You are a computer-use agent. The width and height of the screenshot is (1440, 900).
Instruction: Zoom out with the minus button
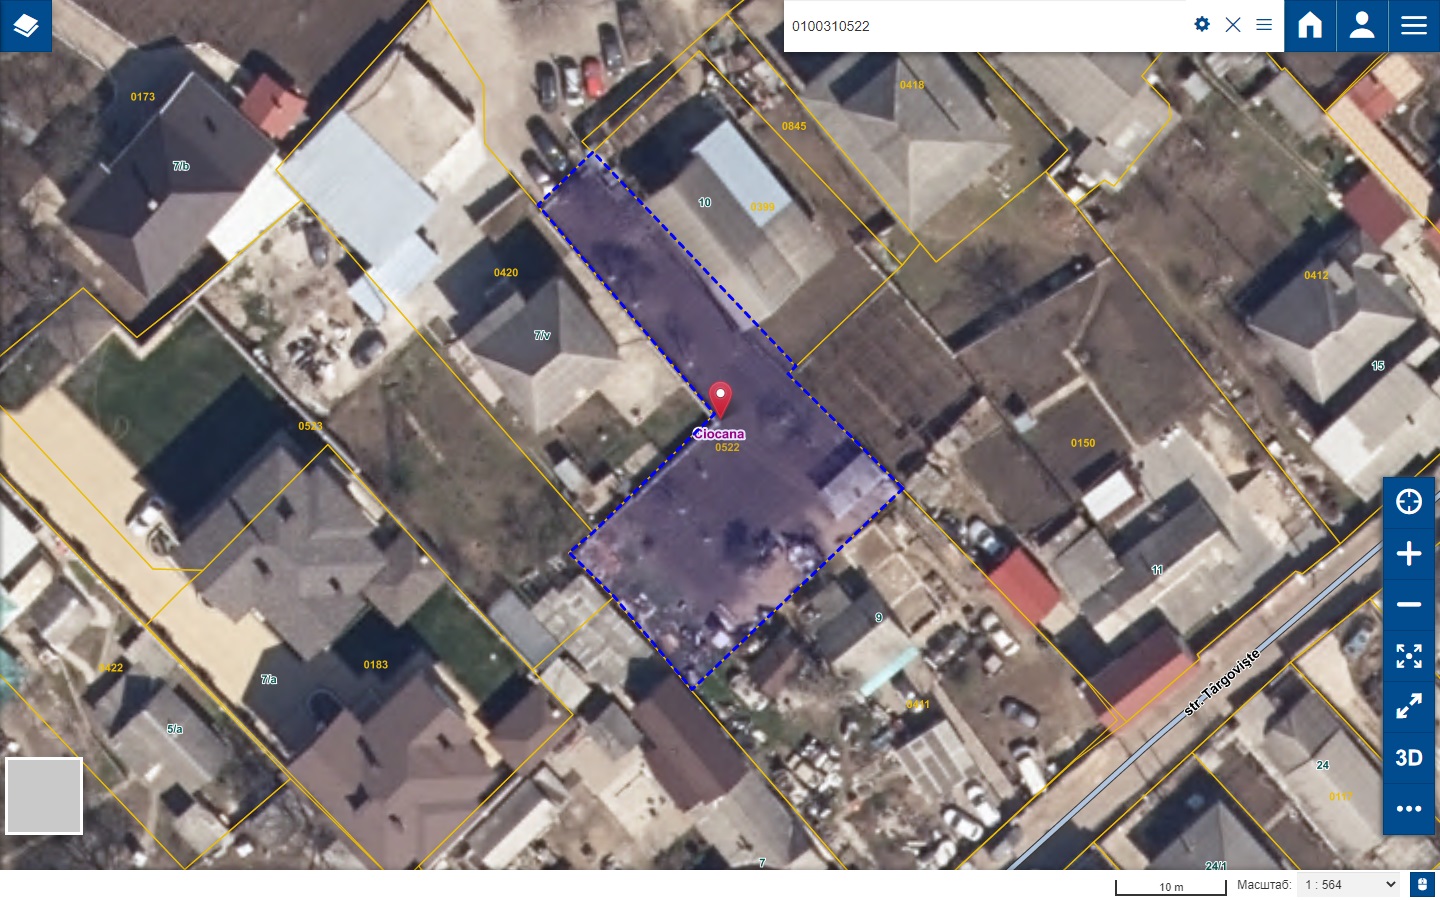click(x=1409, y=605)
